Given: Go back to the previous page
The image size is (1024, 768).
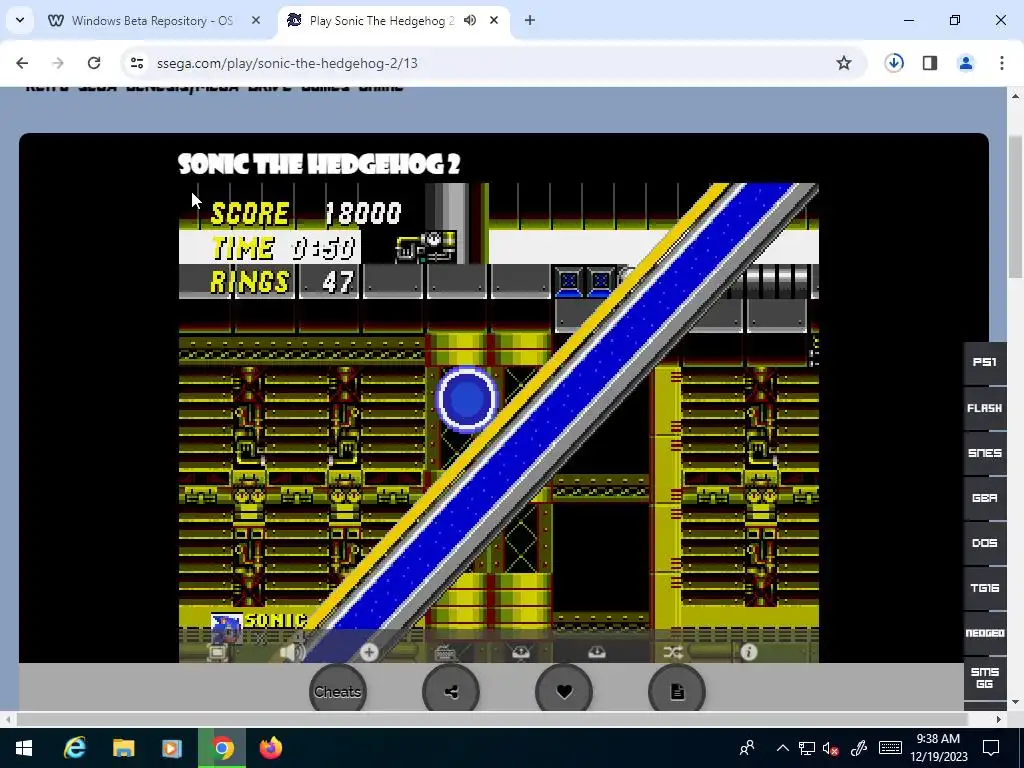Looking at the screenshot, I should (22, 63).
